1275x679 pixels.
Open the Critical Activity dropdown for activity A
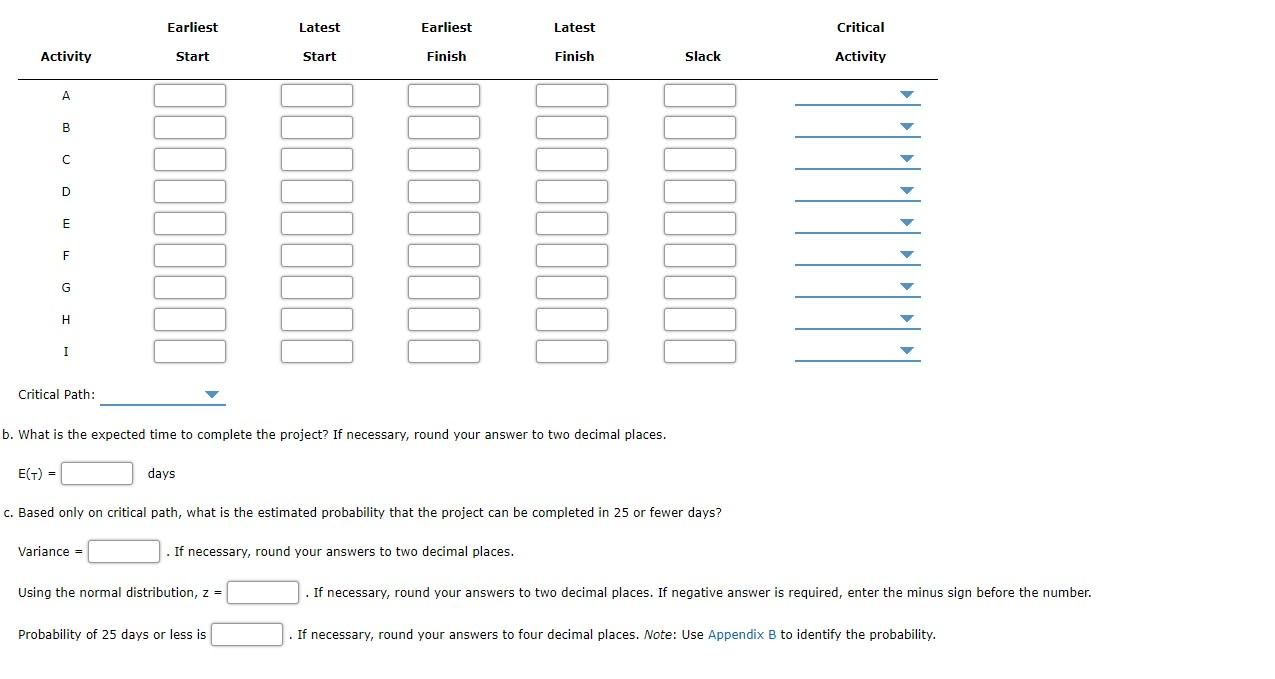[x=905, y=95]
